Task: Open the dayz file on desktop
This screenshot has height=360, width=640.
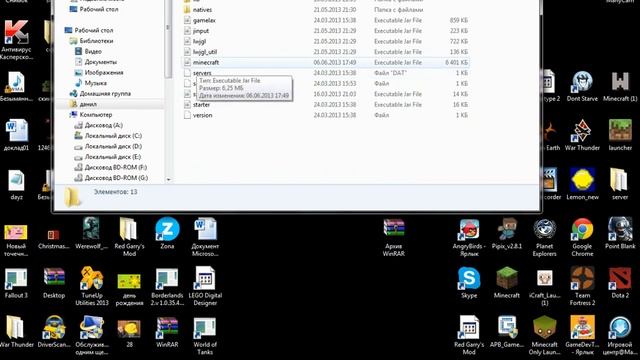Action: pos(16,184)
